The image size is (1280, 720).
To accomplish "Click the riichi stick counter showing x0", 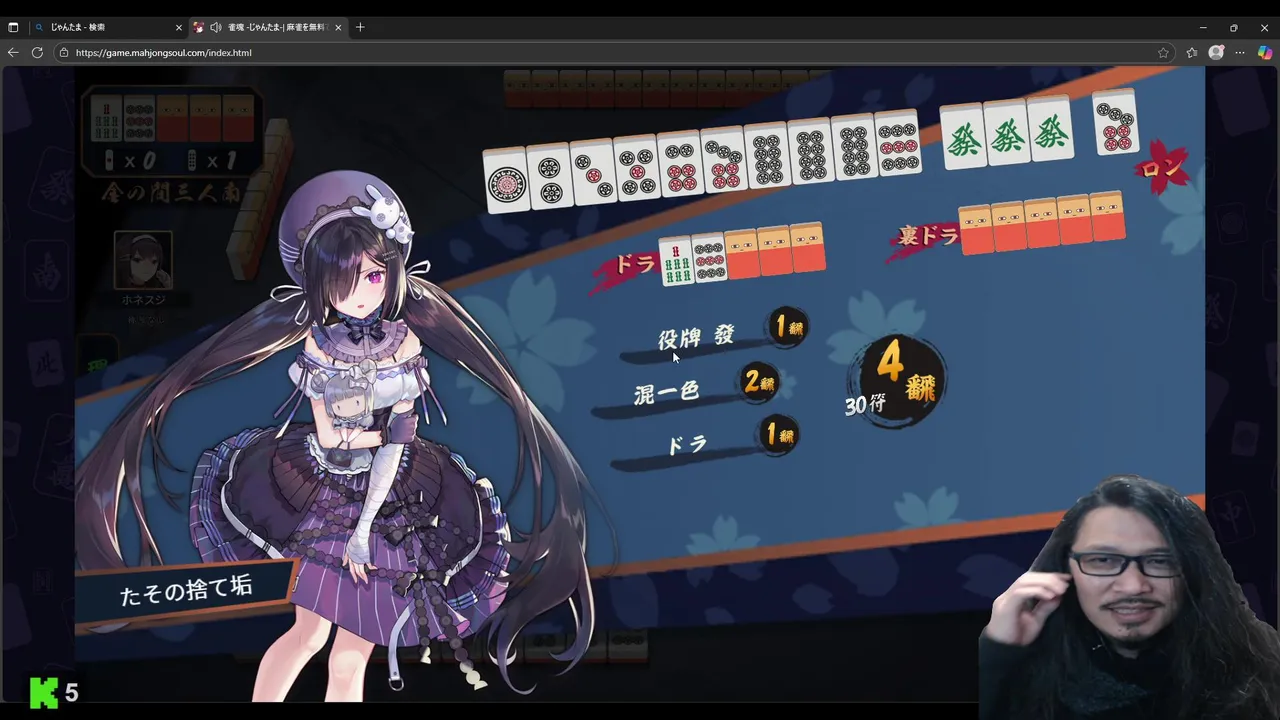I will point(129,160).
